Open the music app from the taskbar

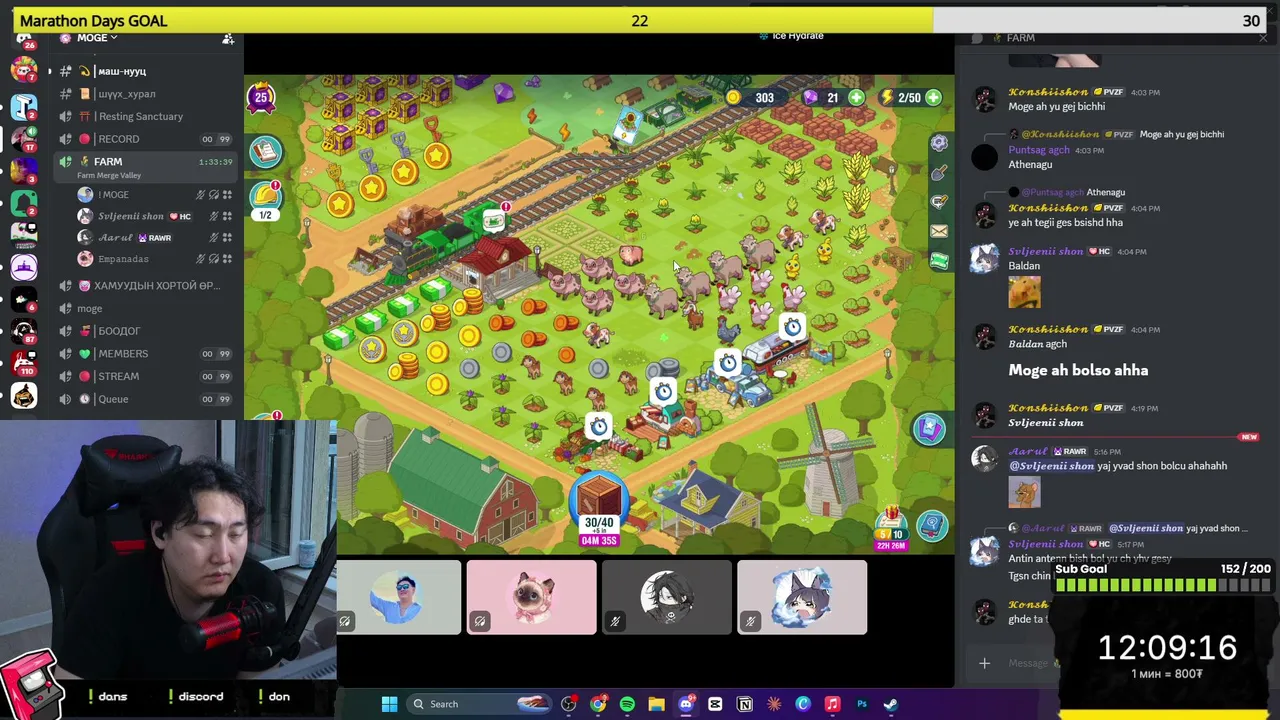tap(832, 704)
